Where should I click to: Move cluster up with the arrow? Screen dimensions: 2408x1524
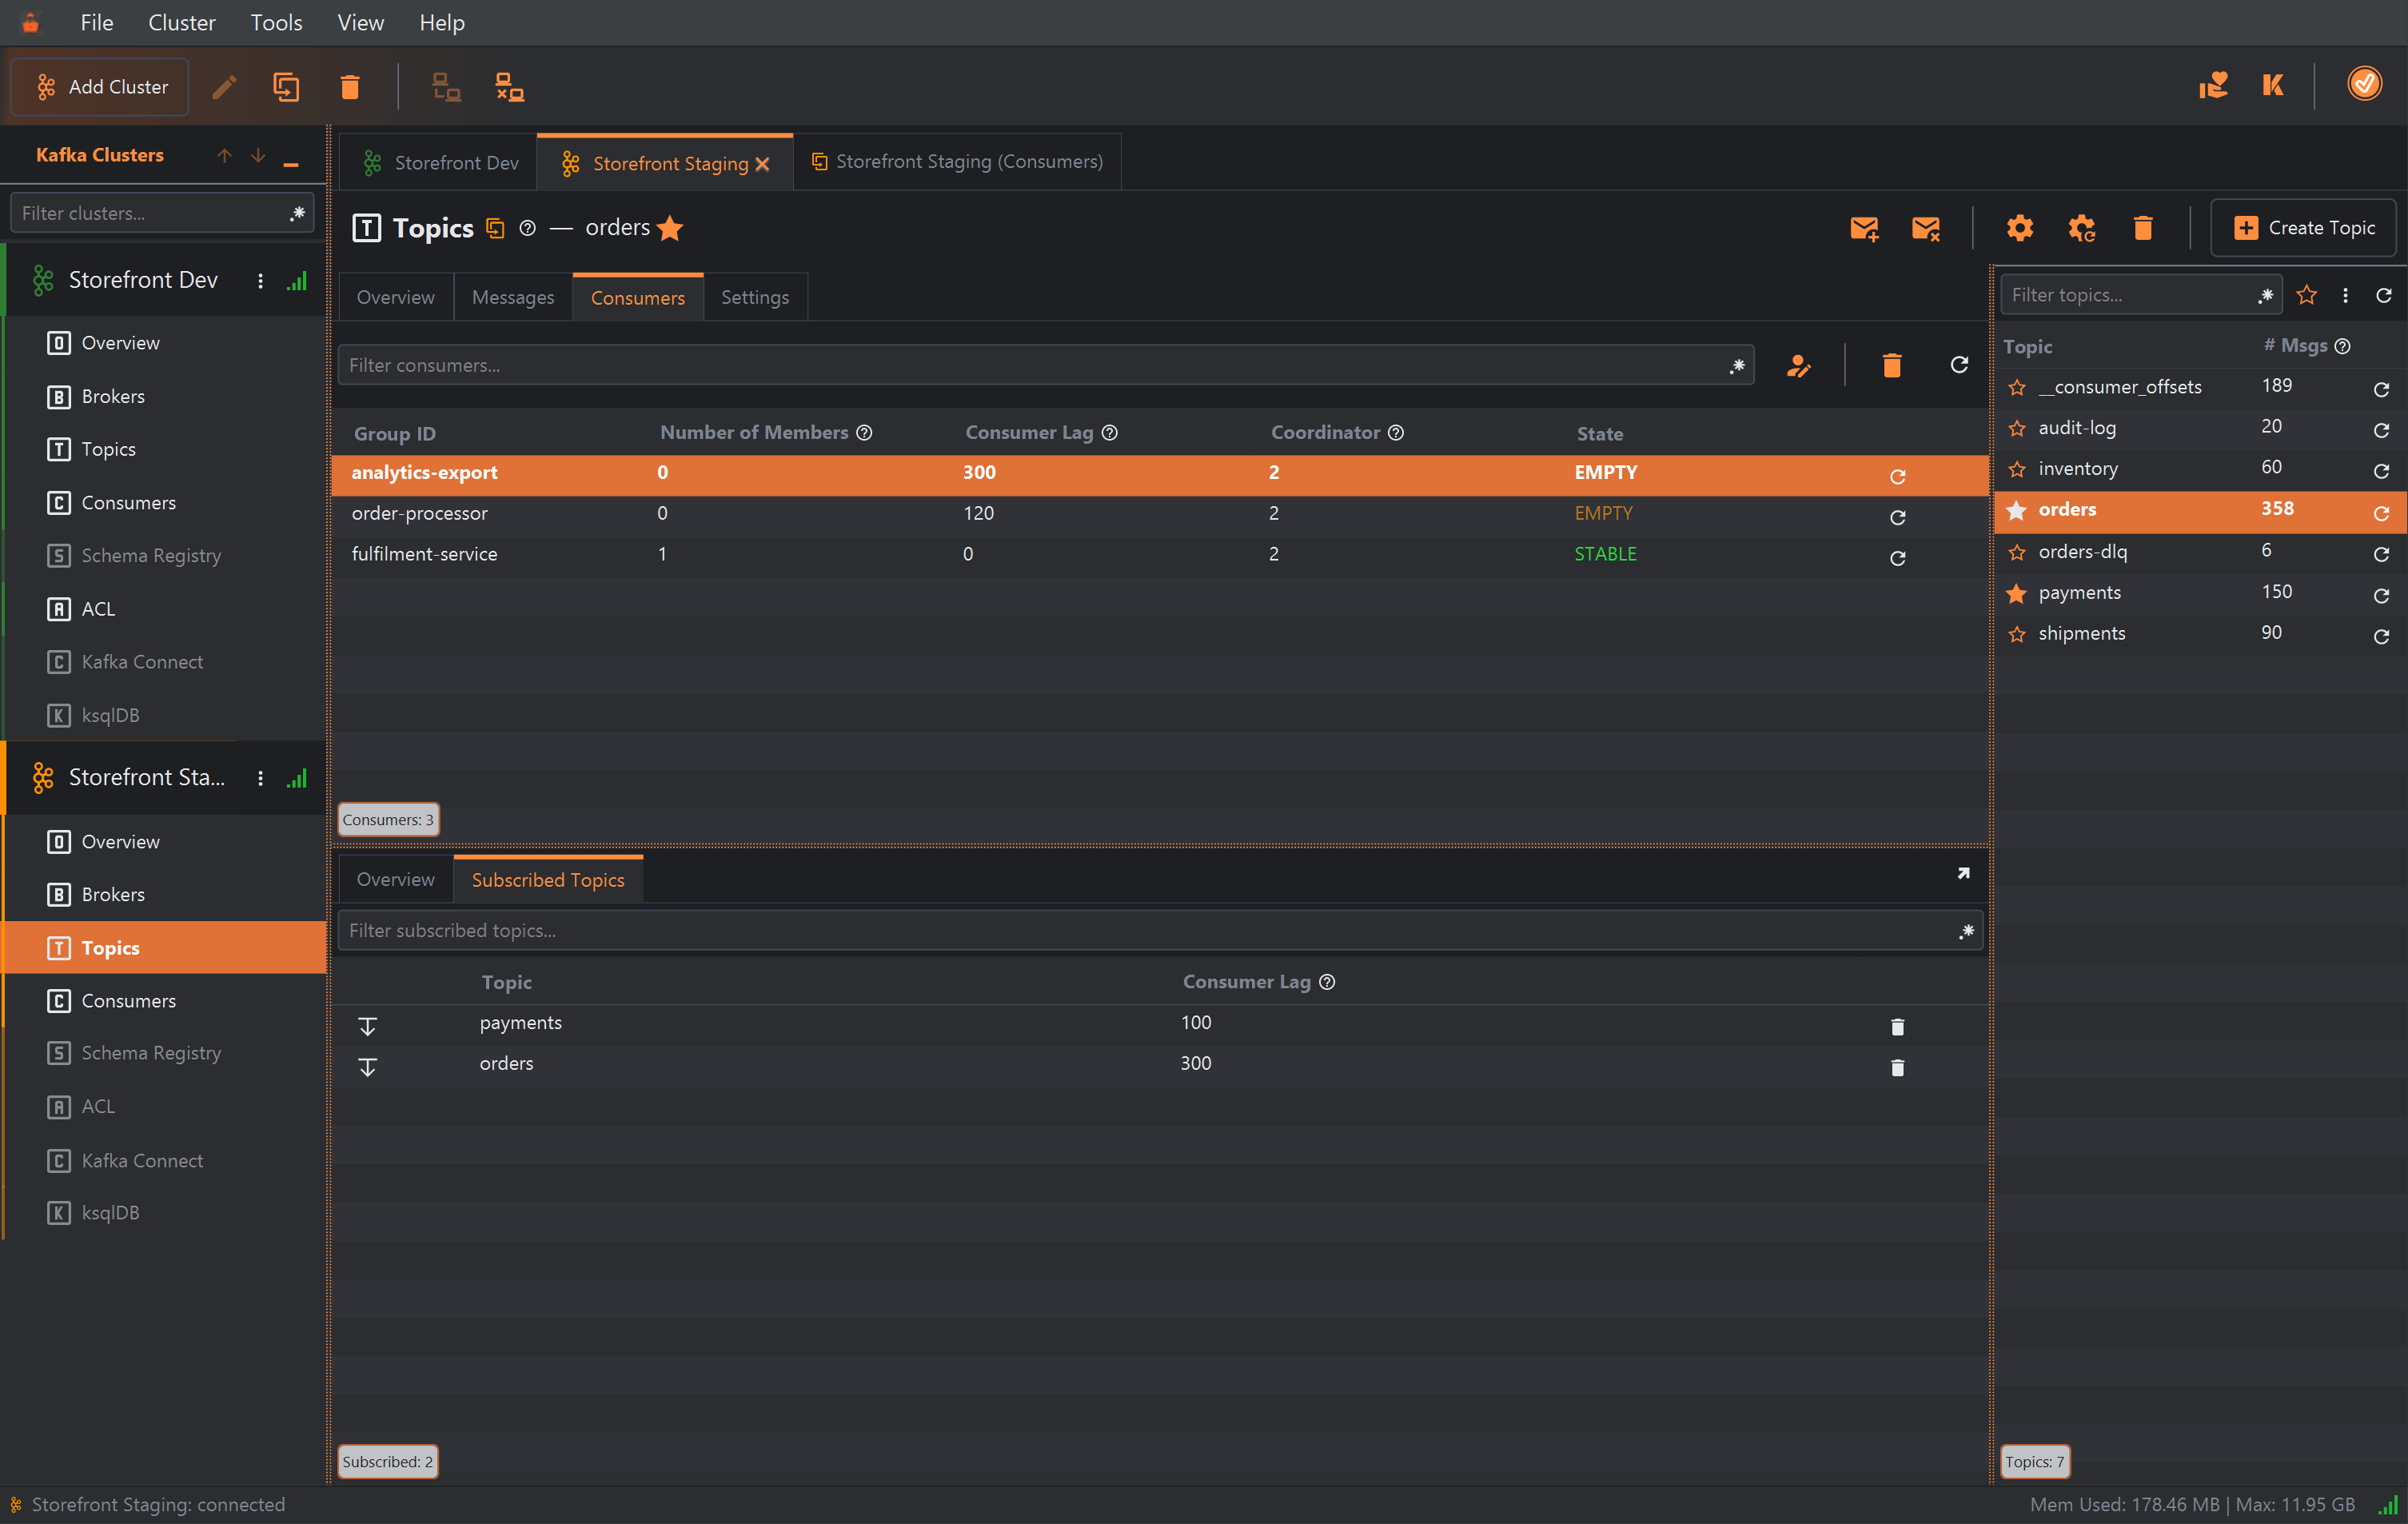click(x=224, y=155)
